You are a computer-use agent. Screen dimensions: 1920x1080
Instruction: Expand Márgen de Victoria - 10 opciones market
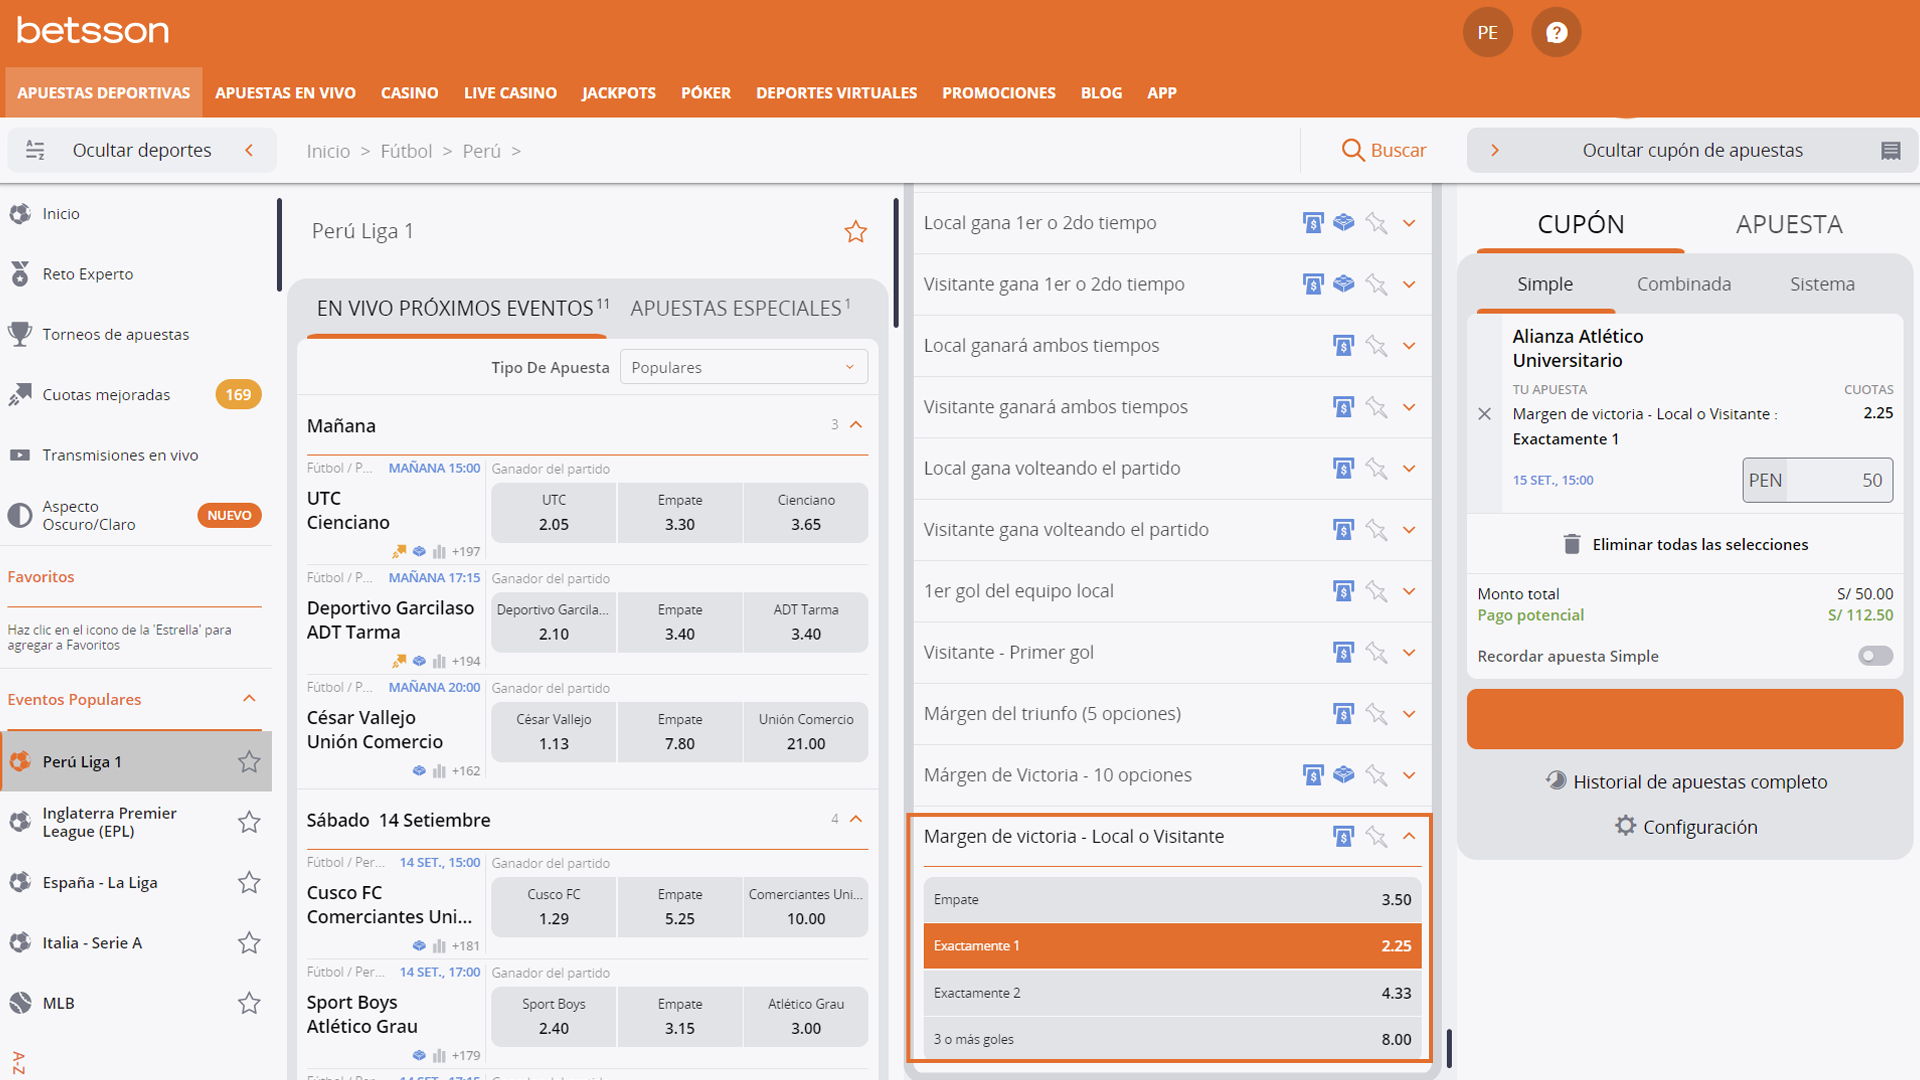click(1409, 775)
